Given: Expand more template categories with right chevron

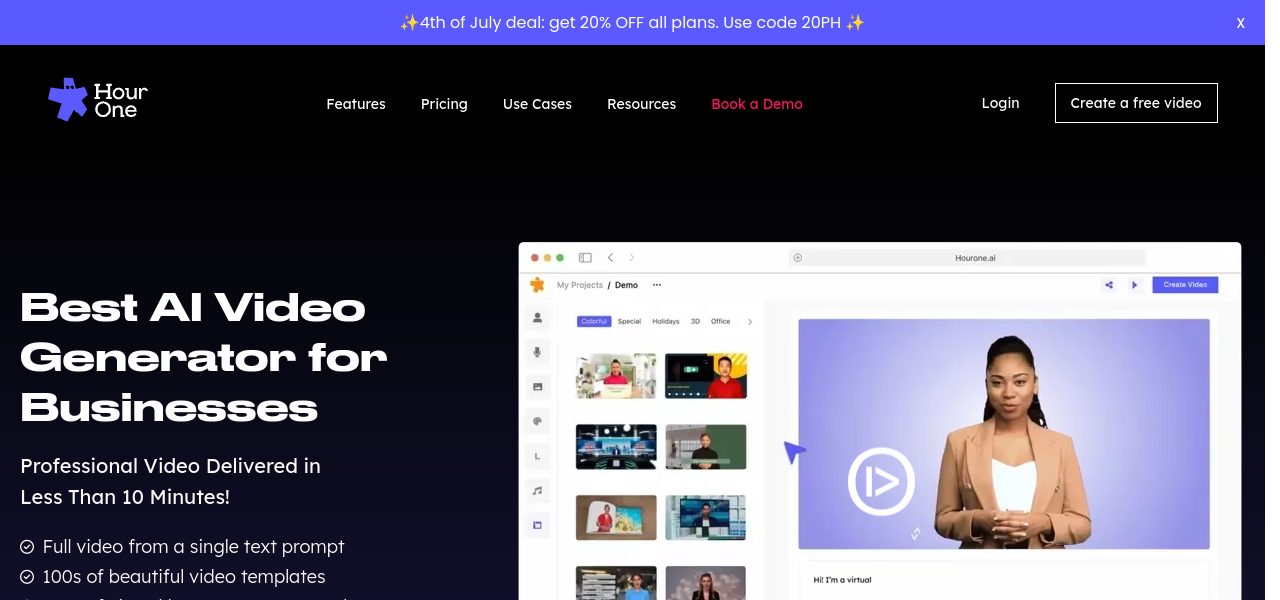Looking at the screenshot, I should 750,322.
